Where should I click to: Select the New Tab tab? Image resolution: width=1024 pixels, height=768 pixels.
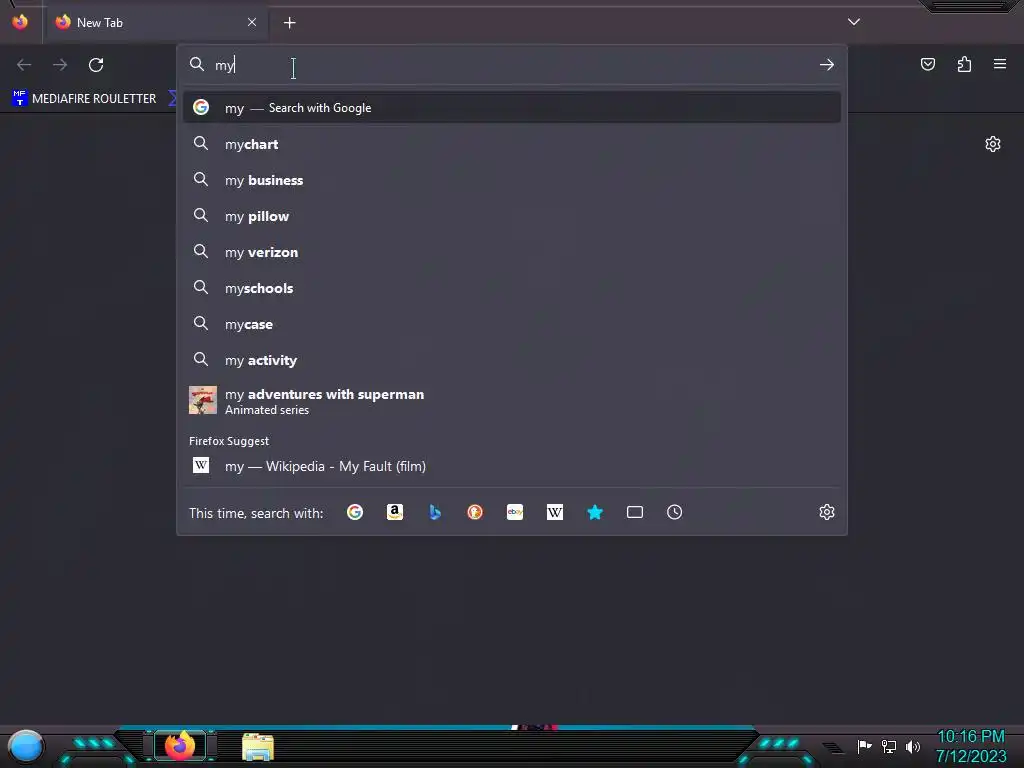click(157, 22)
